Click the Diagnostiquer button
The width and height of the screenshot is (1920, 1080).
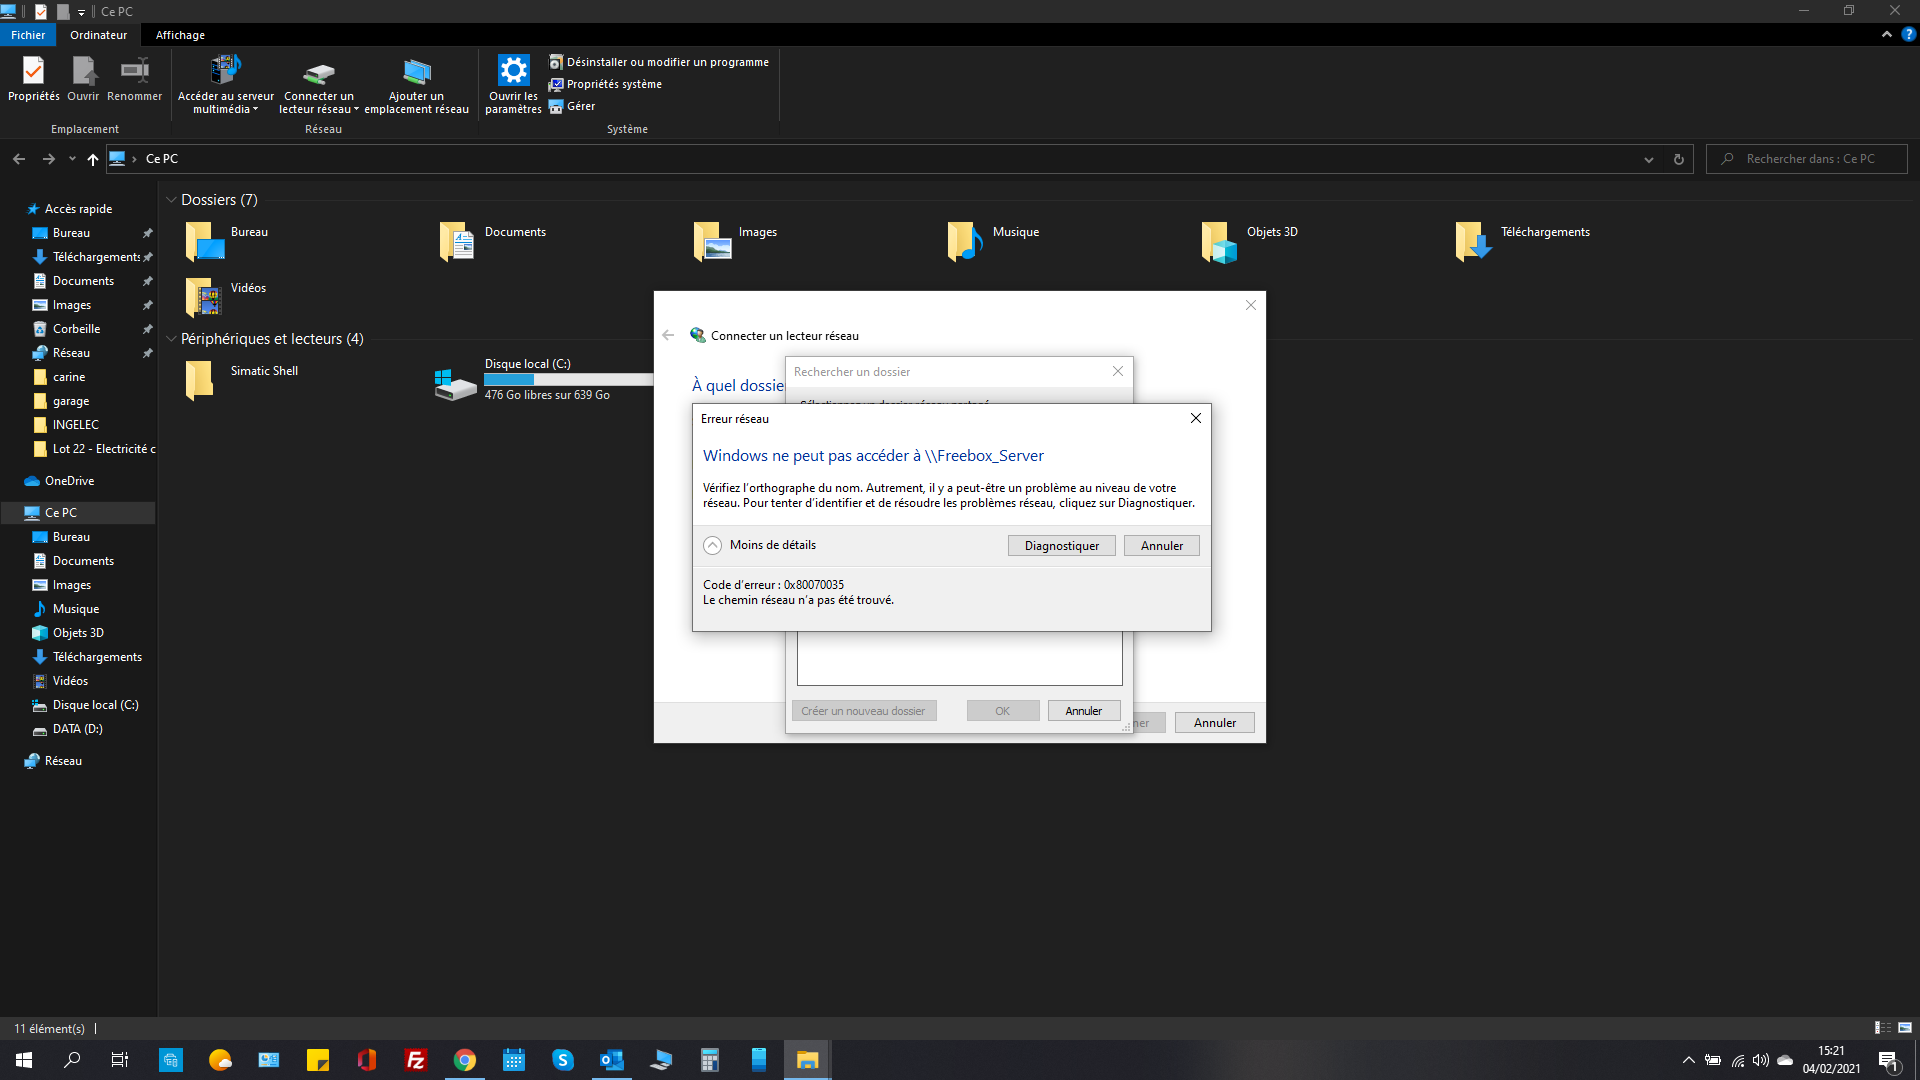[x=1061, y=546]
